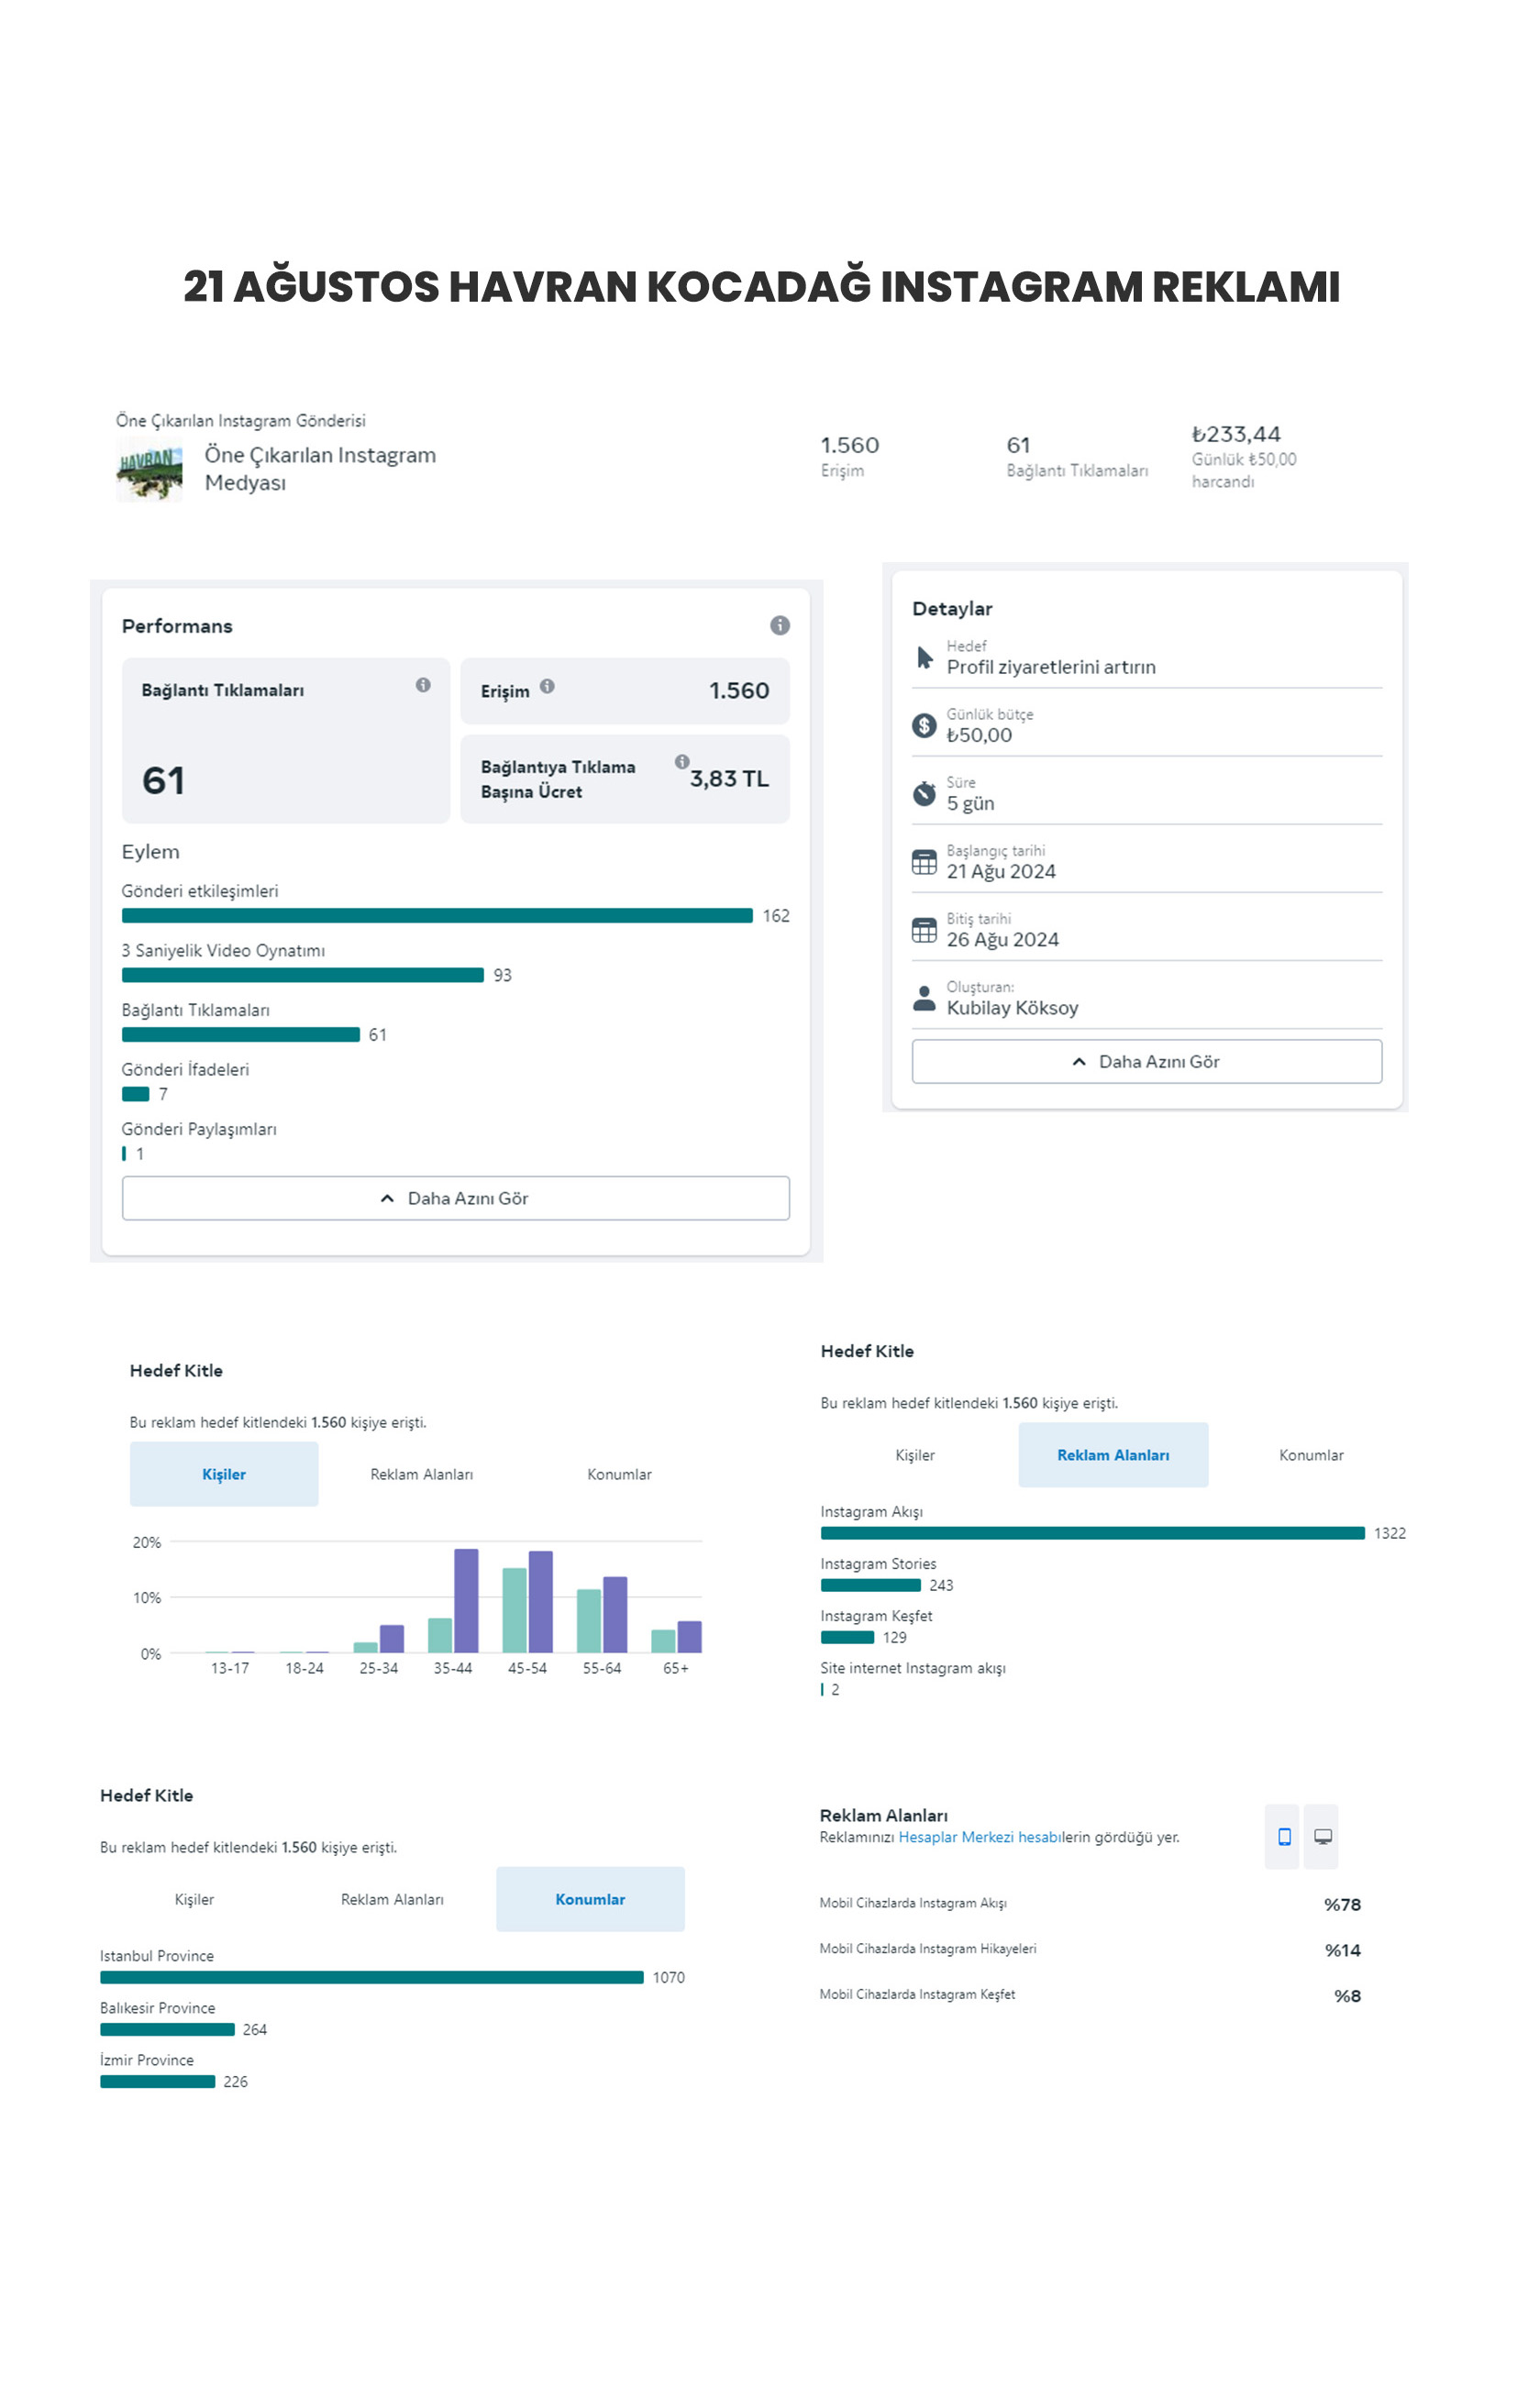Click the Performans panel info icon
This screenshot has width=1517, height=2408.
point(779,625)
